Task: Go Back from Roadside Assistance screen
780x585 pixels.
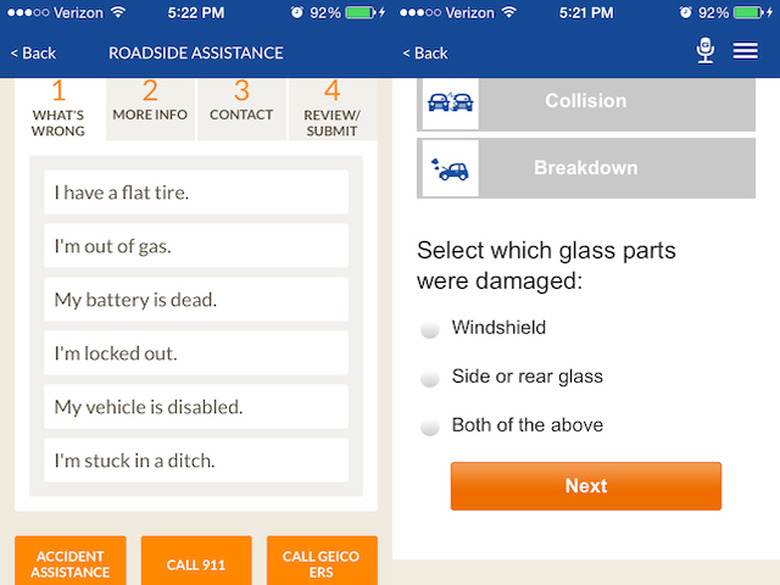Action: tap(33, 53)
